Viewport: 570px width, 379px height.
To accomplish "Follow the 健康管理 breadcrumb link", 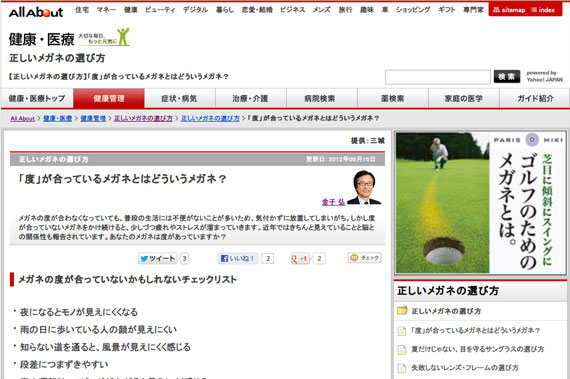I will [93, 118].
